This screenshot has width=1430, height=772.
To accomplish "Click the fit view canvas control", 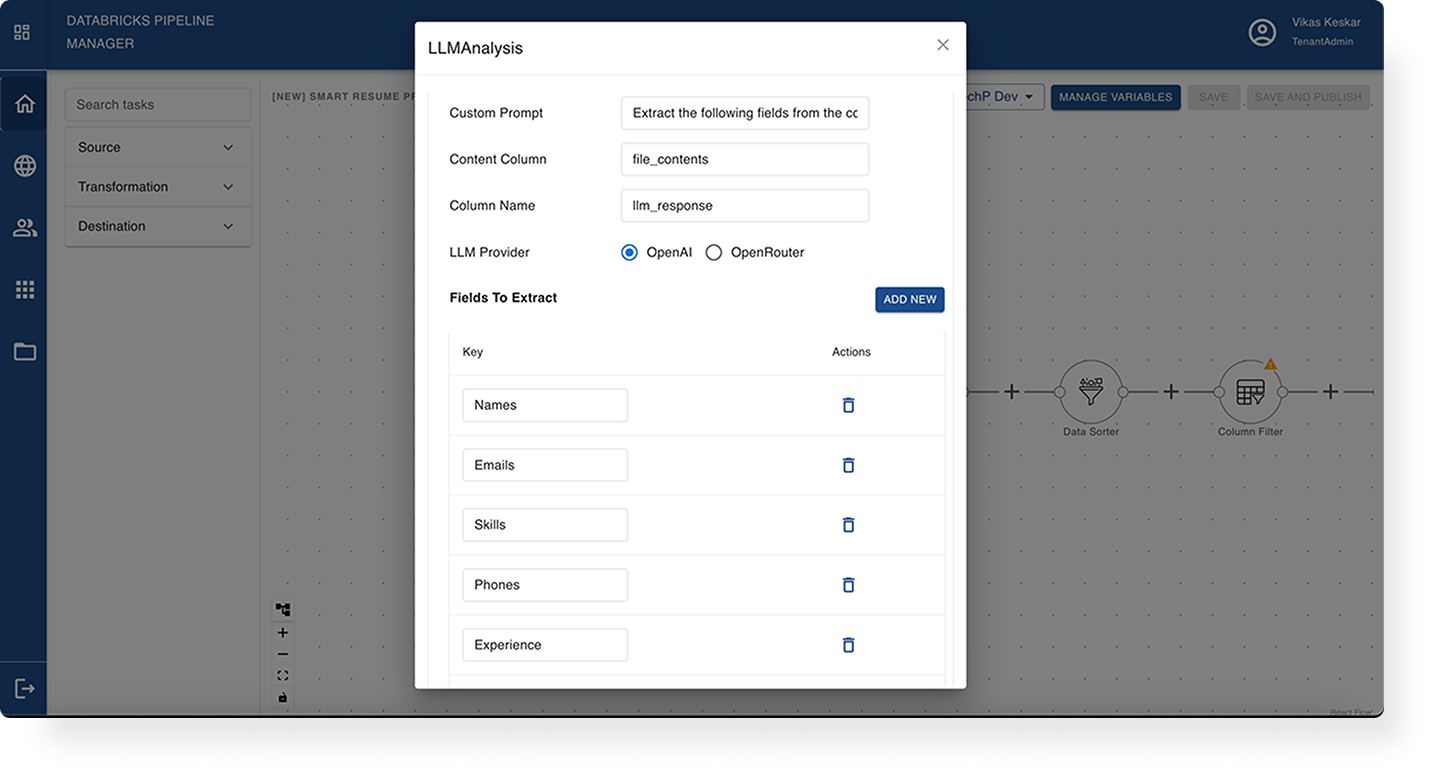I will [283, 676].
